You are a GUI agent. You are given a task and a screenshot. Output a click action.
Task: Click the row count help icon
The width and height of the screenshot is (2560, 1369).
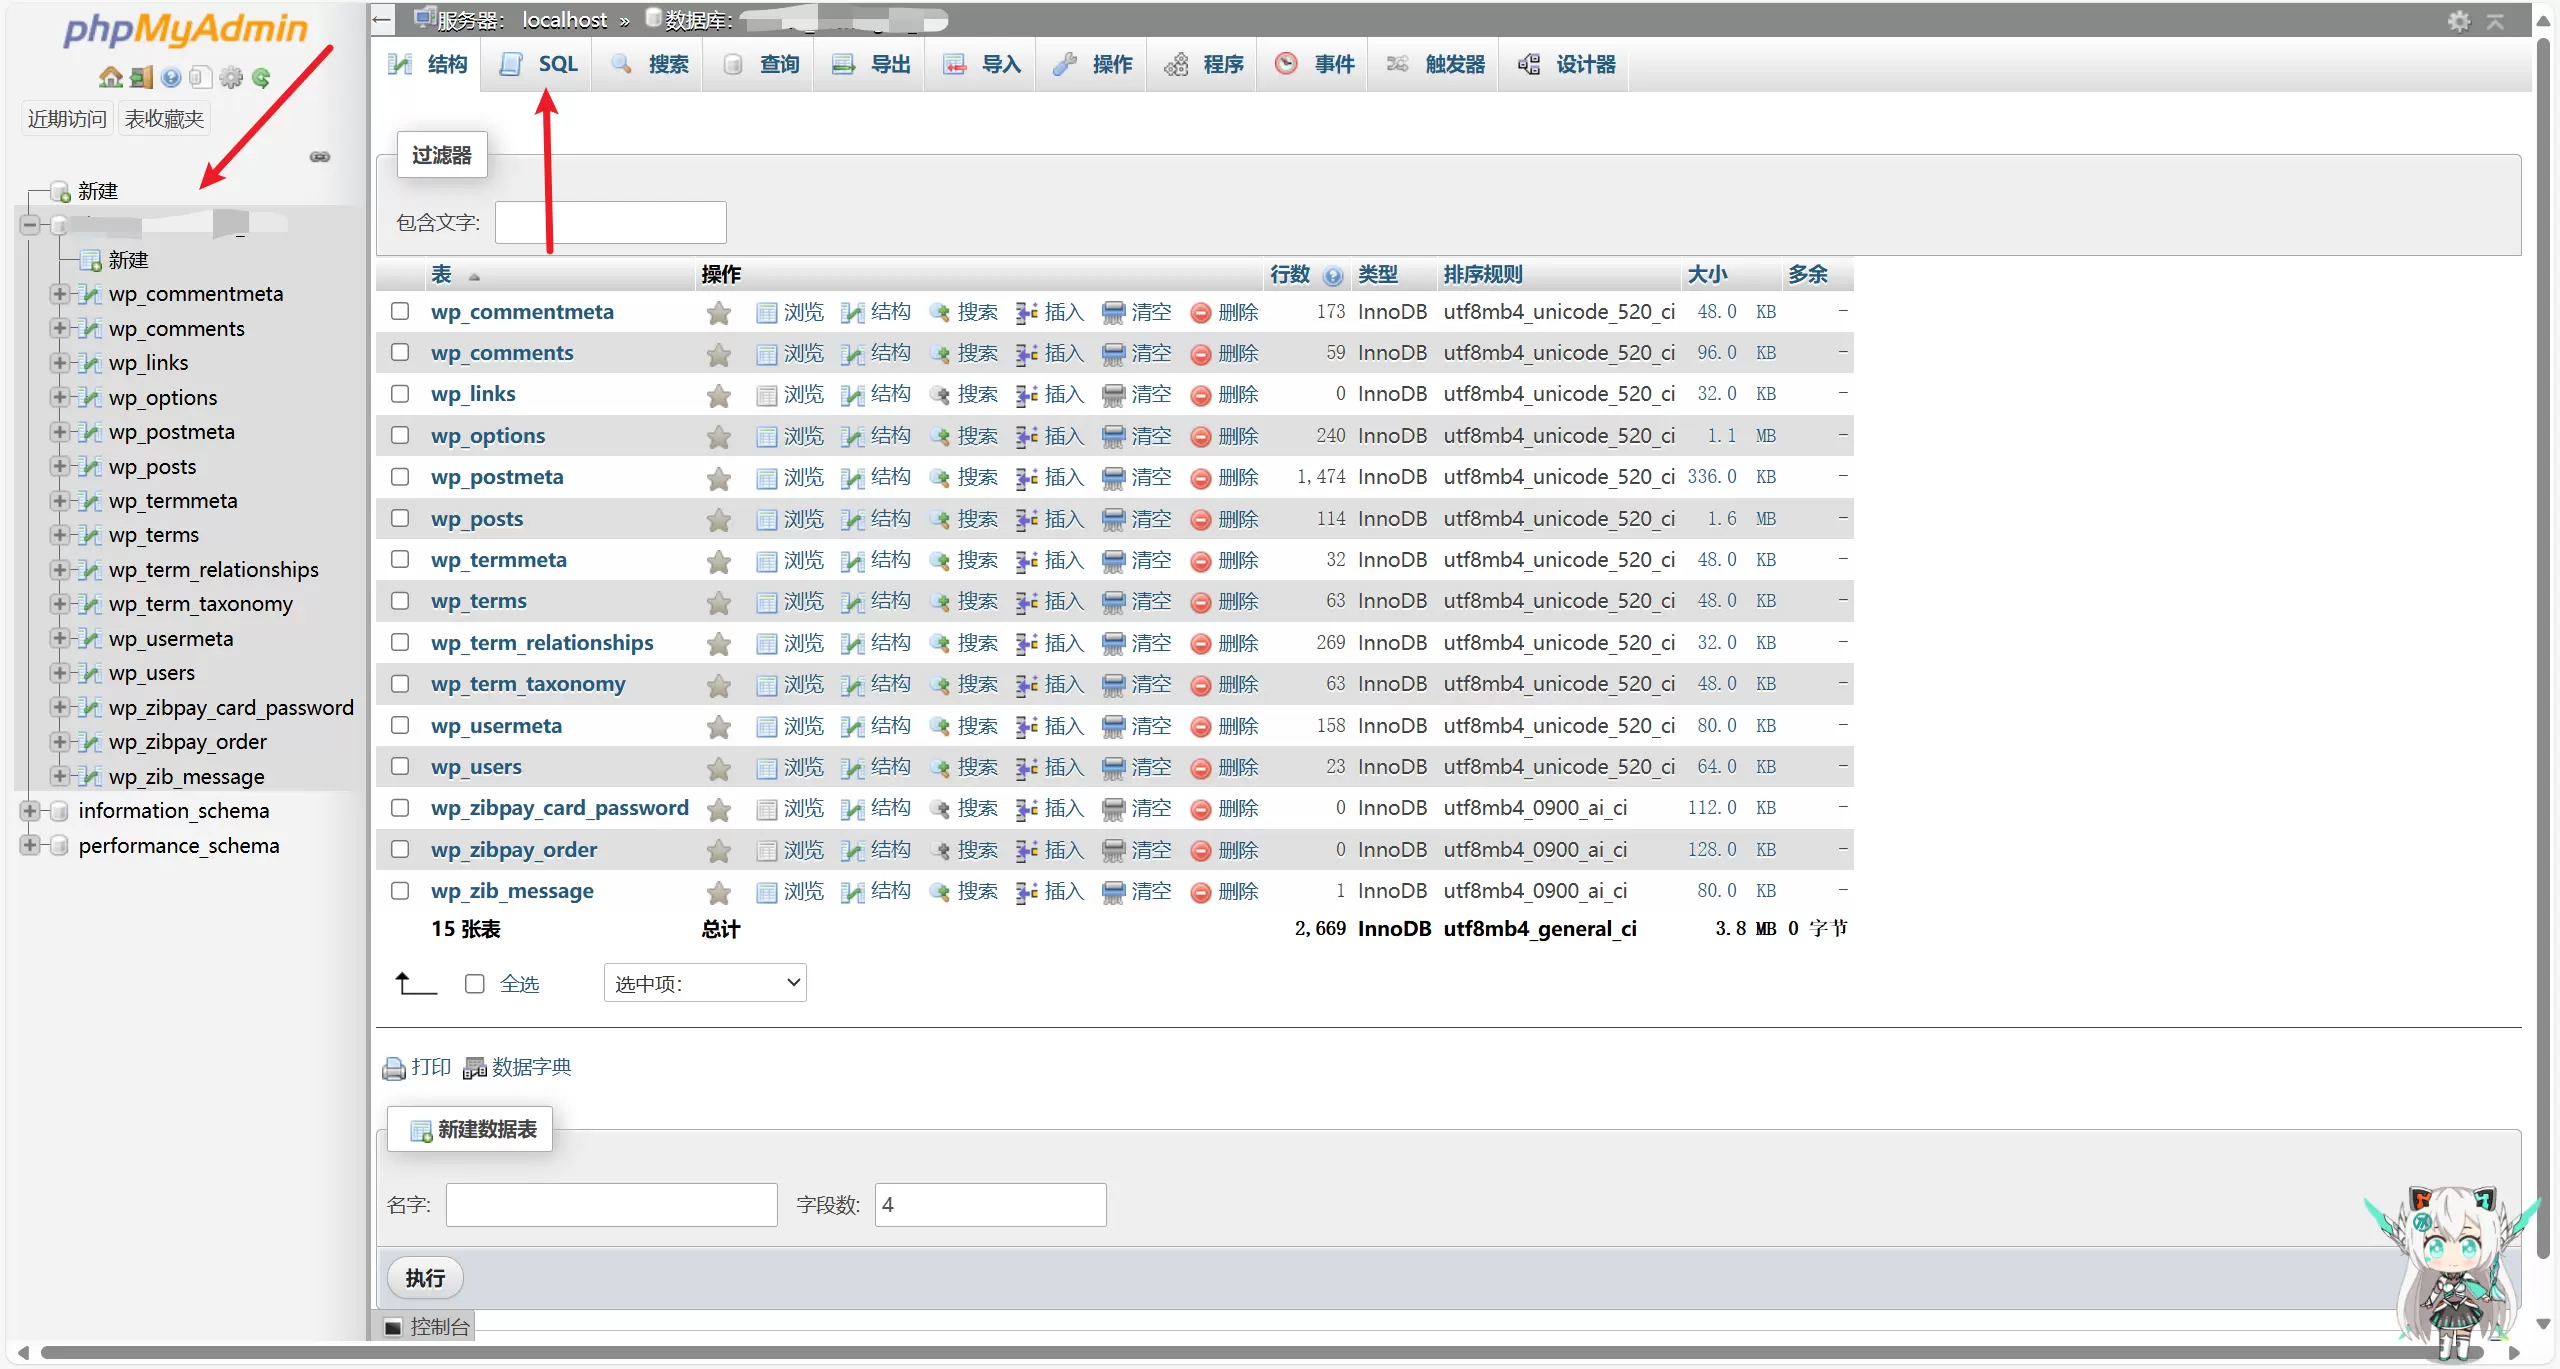point(1332,276)
